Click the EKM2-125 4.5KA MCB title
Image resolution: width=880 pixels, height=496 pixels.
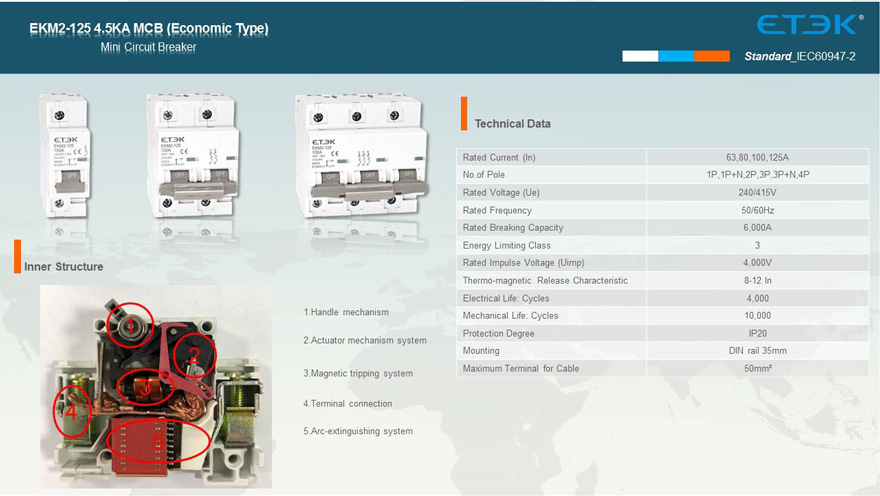[149, 29]
